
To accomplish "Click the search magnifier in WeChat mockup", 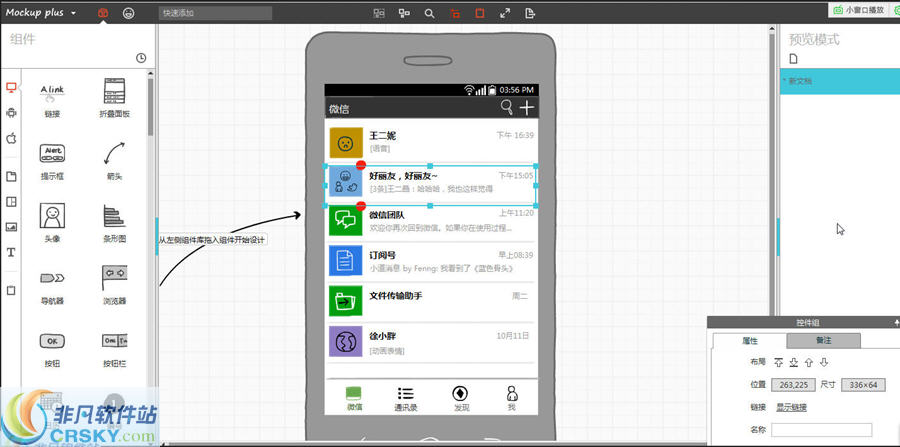I will point(506,107).
